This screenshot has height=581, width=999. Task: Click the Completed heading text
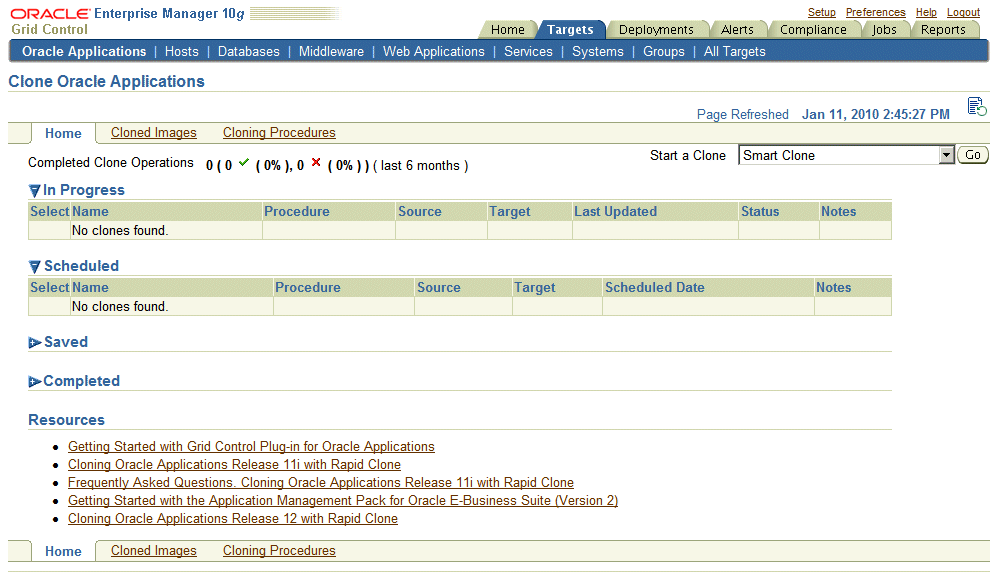(82, 381)
